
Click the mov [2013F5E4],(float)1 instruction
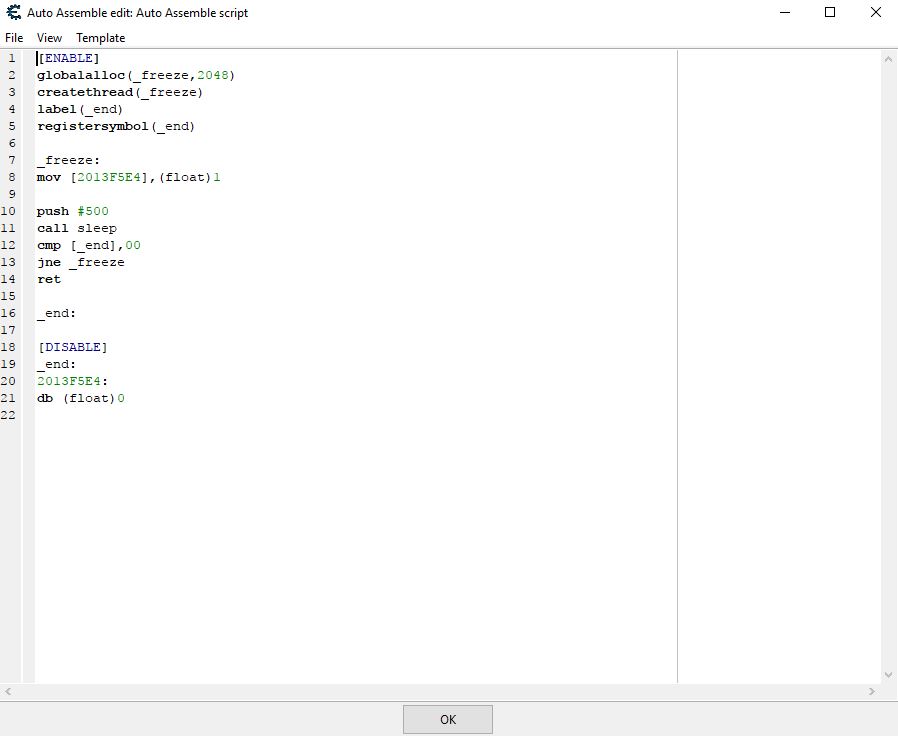click(128, 177)
